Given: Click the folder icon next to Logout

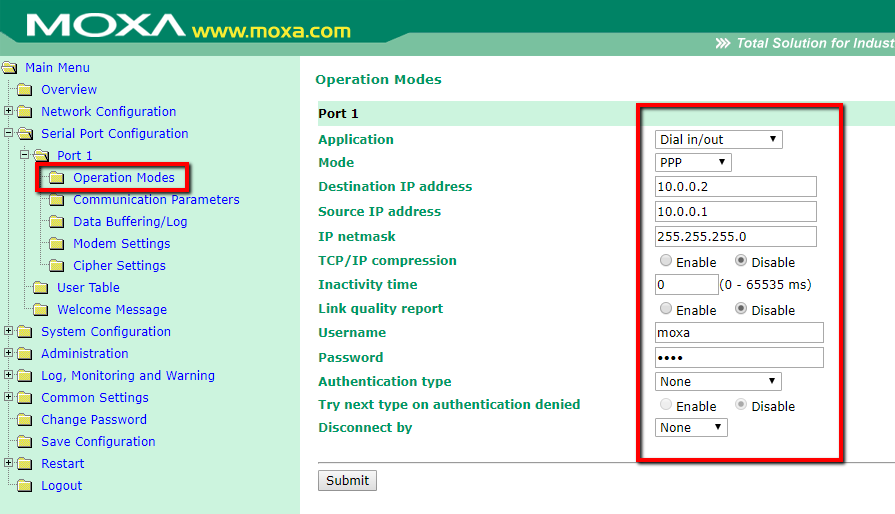Looking at the screenshot, I should (25, 486).
